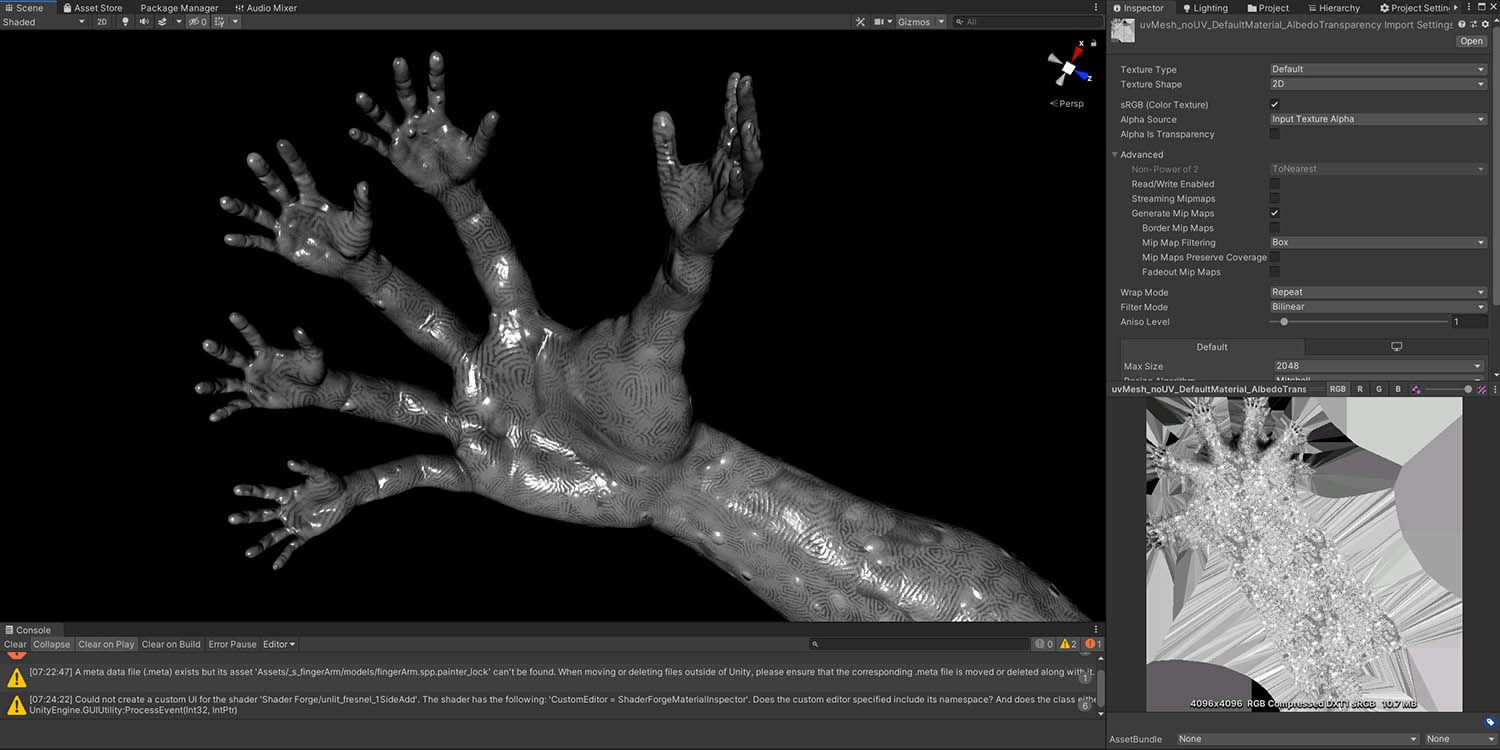Toggle scene lighting bulb icon

point(125,22)
